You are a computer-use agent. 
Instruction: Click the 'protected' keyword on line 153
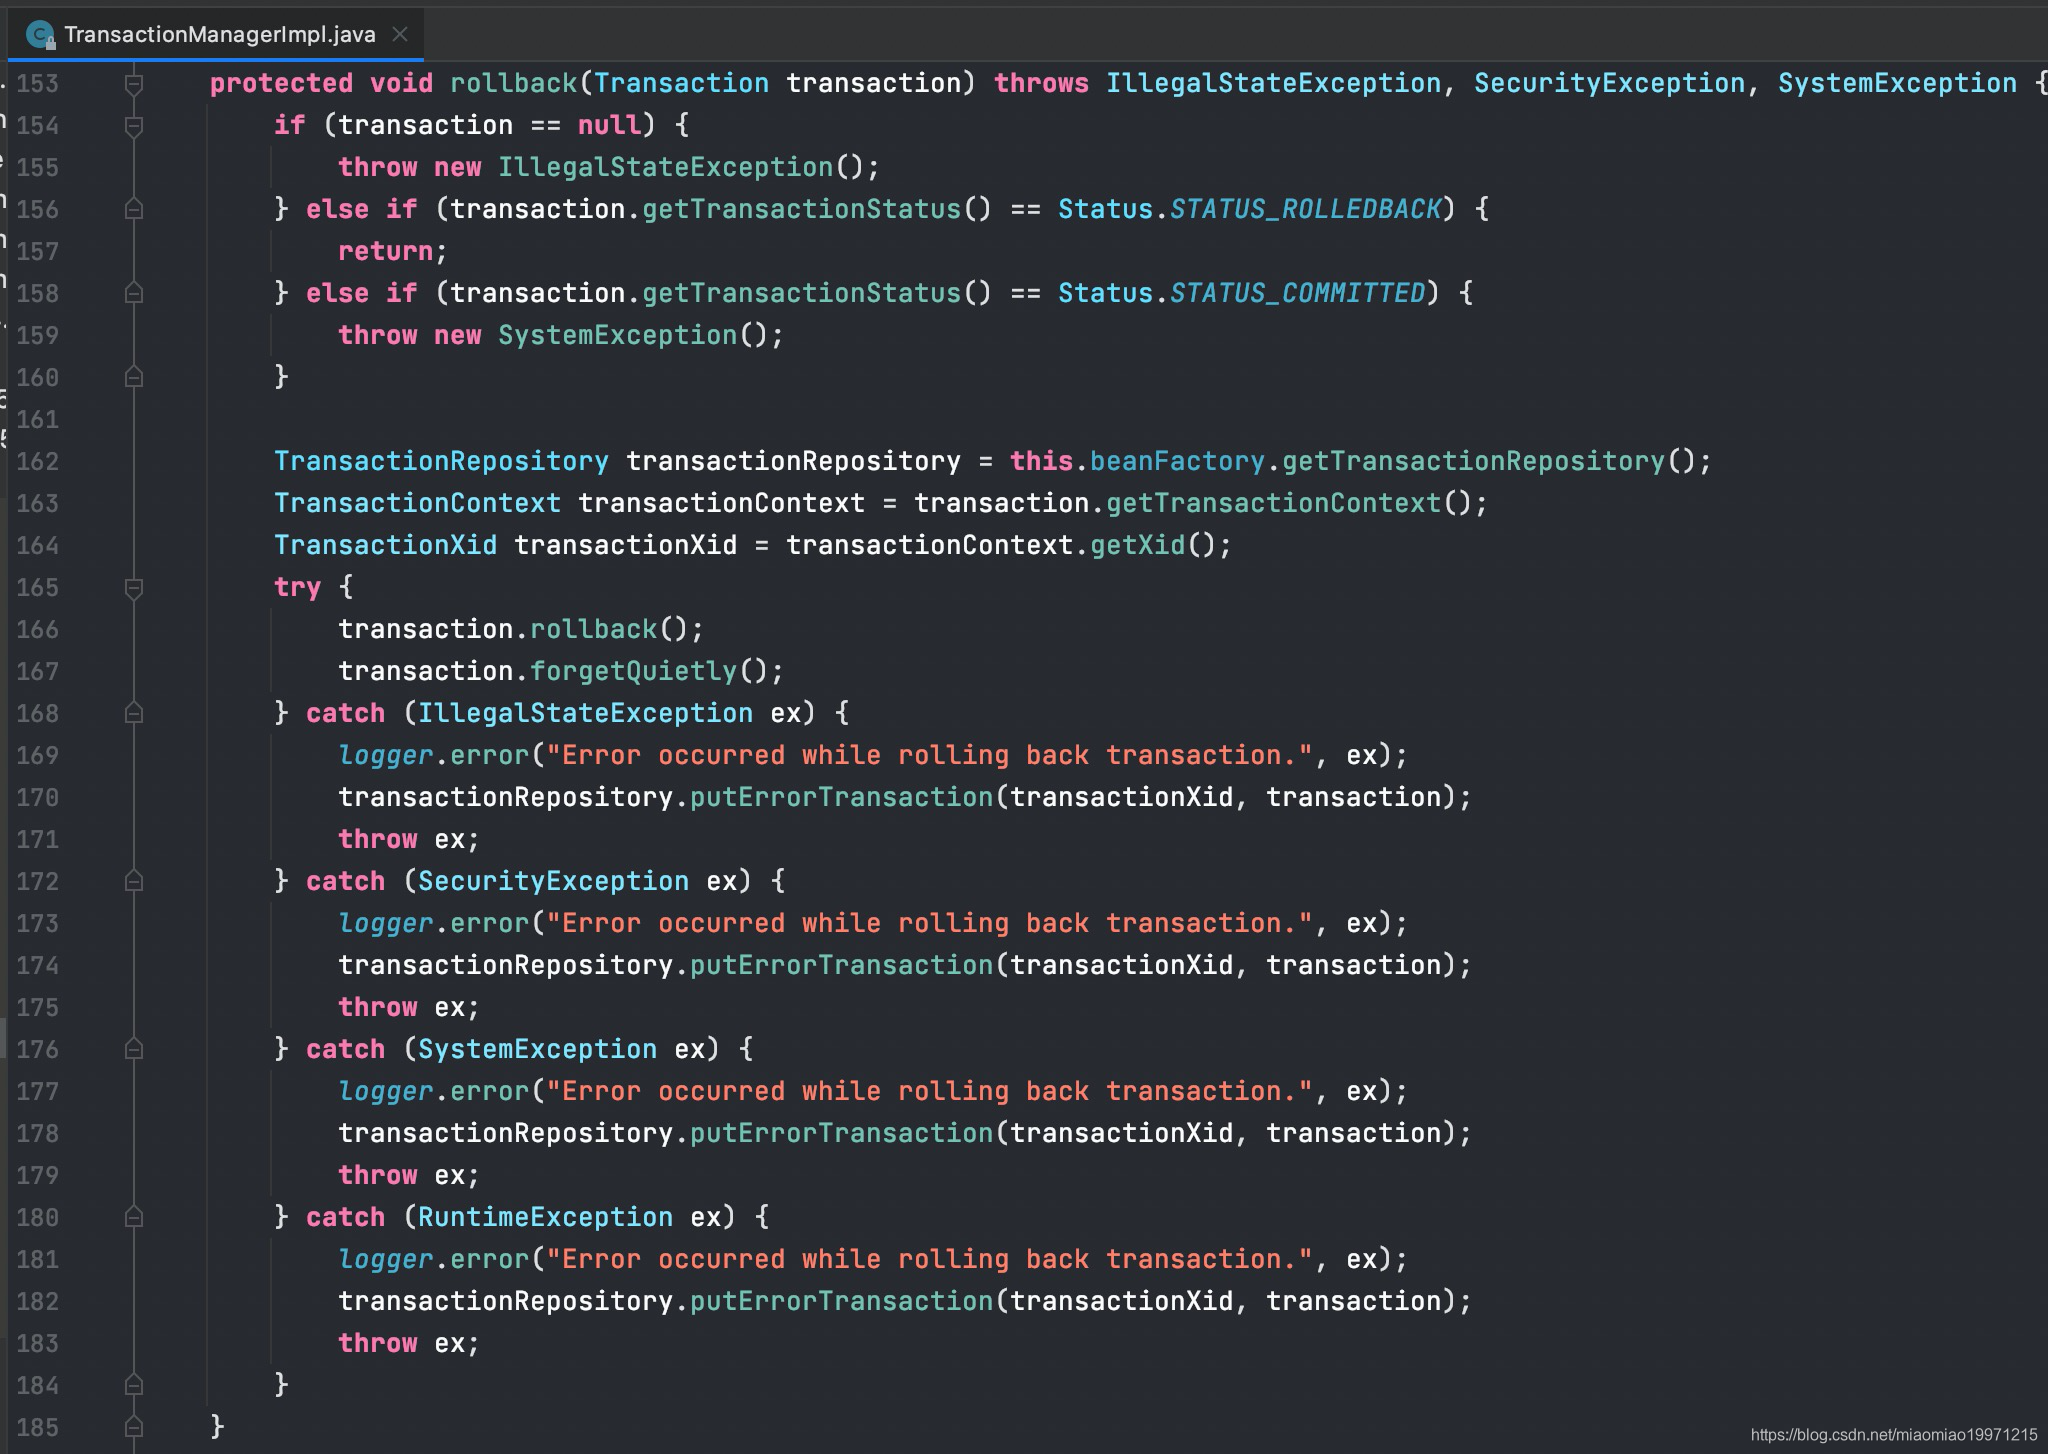pyautogui.click(x=281, y=83)
